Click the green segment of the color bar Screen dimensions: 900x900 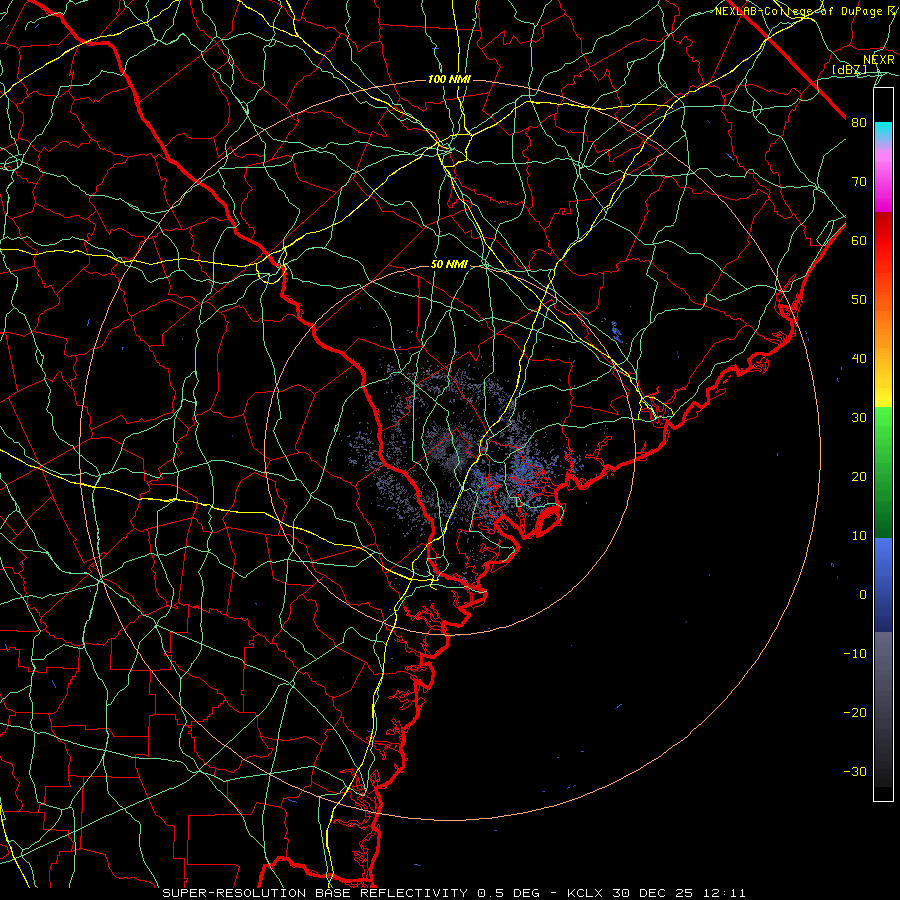883,472
